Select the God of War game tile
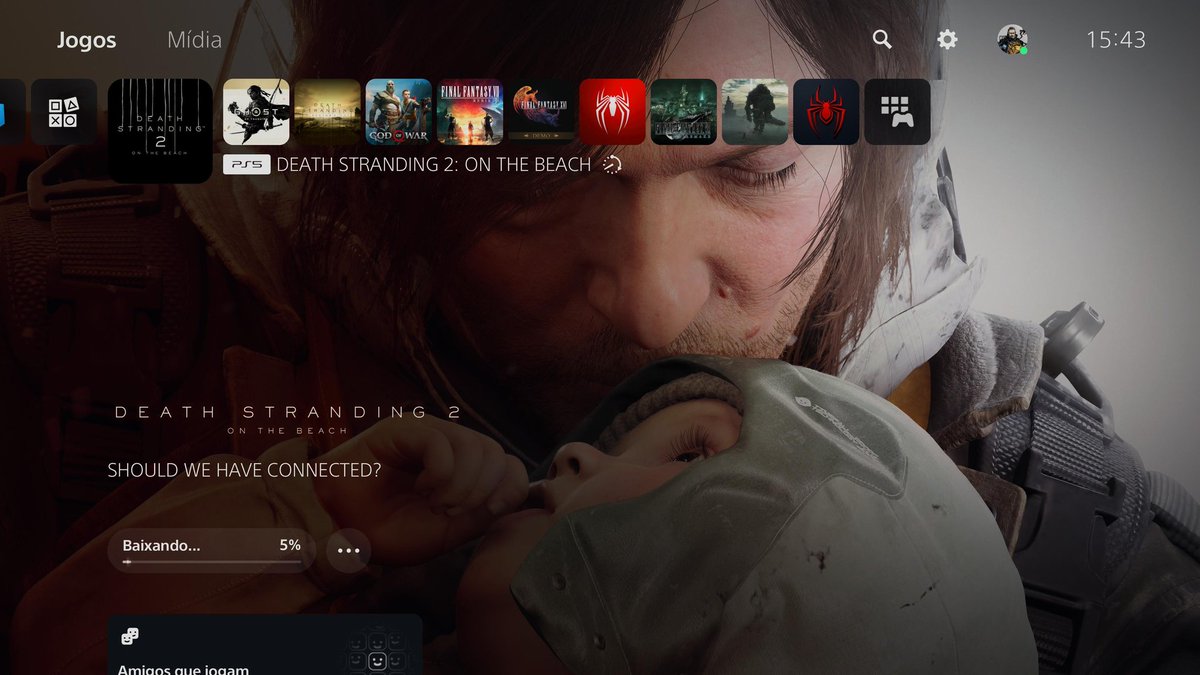The image size is (1200, 675). [x=399, y=112]
